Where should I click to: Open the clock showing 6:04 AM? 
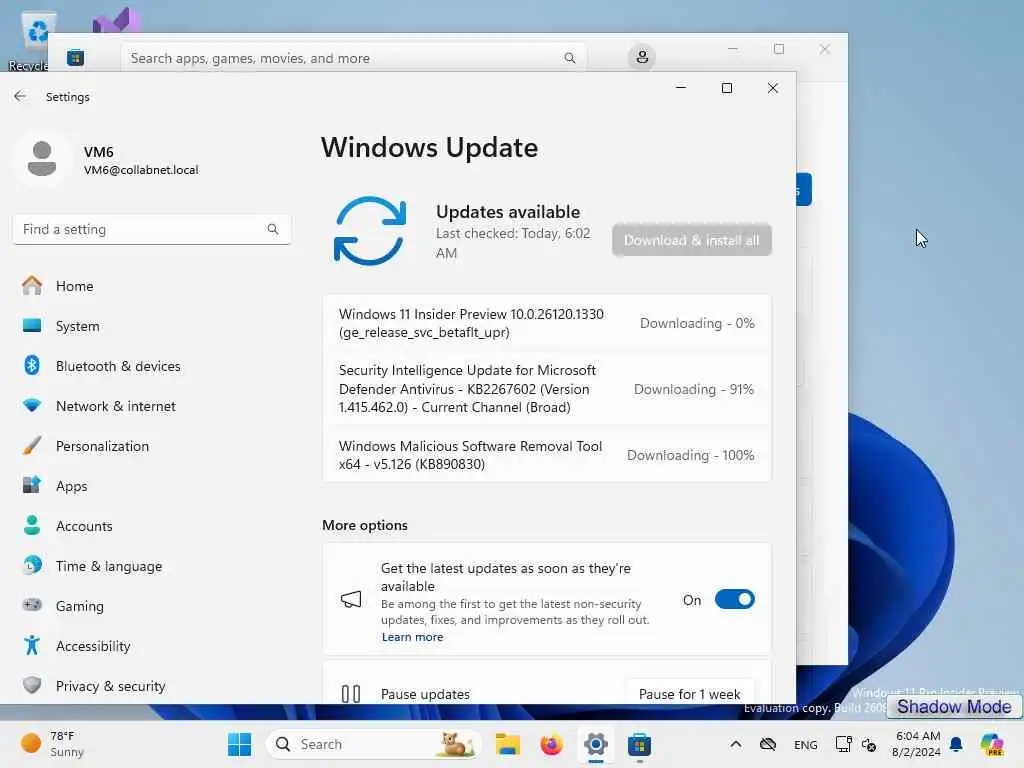click(x=917, y=744)
